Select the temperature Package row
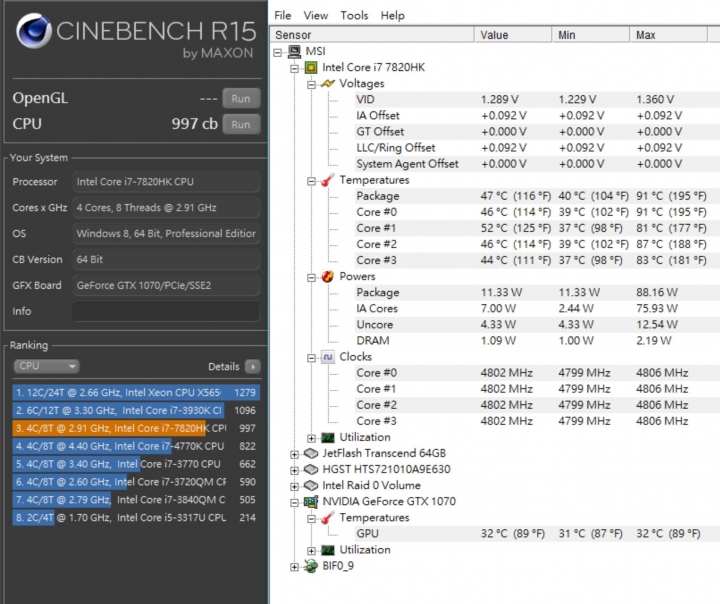 tap(537, 196)
